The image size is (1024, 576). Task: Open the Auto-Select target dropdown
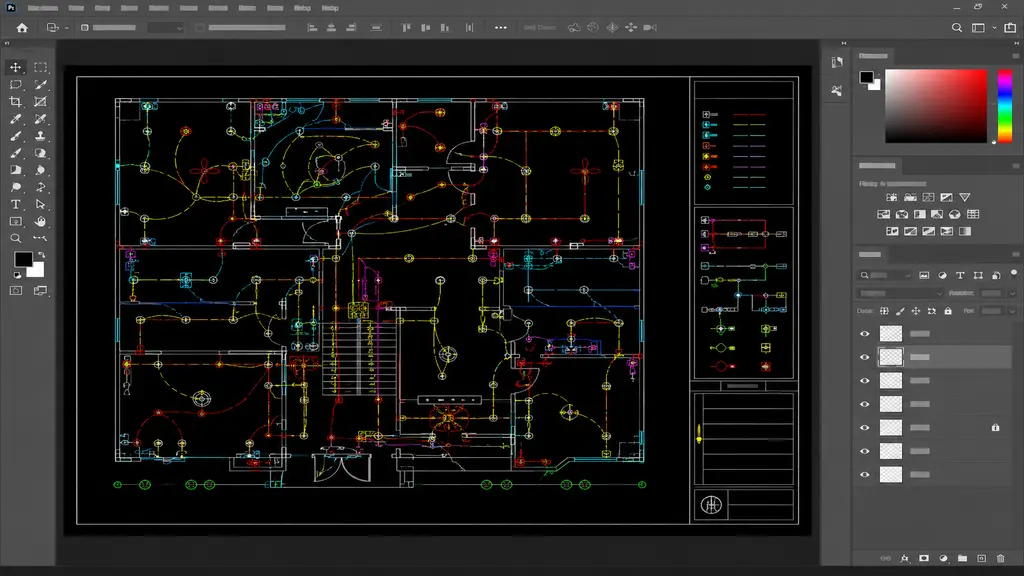[165, 27]
